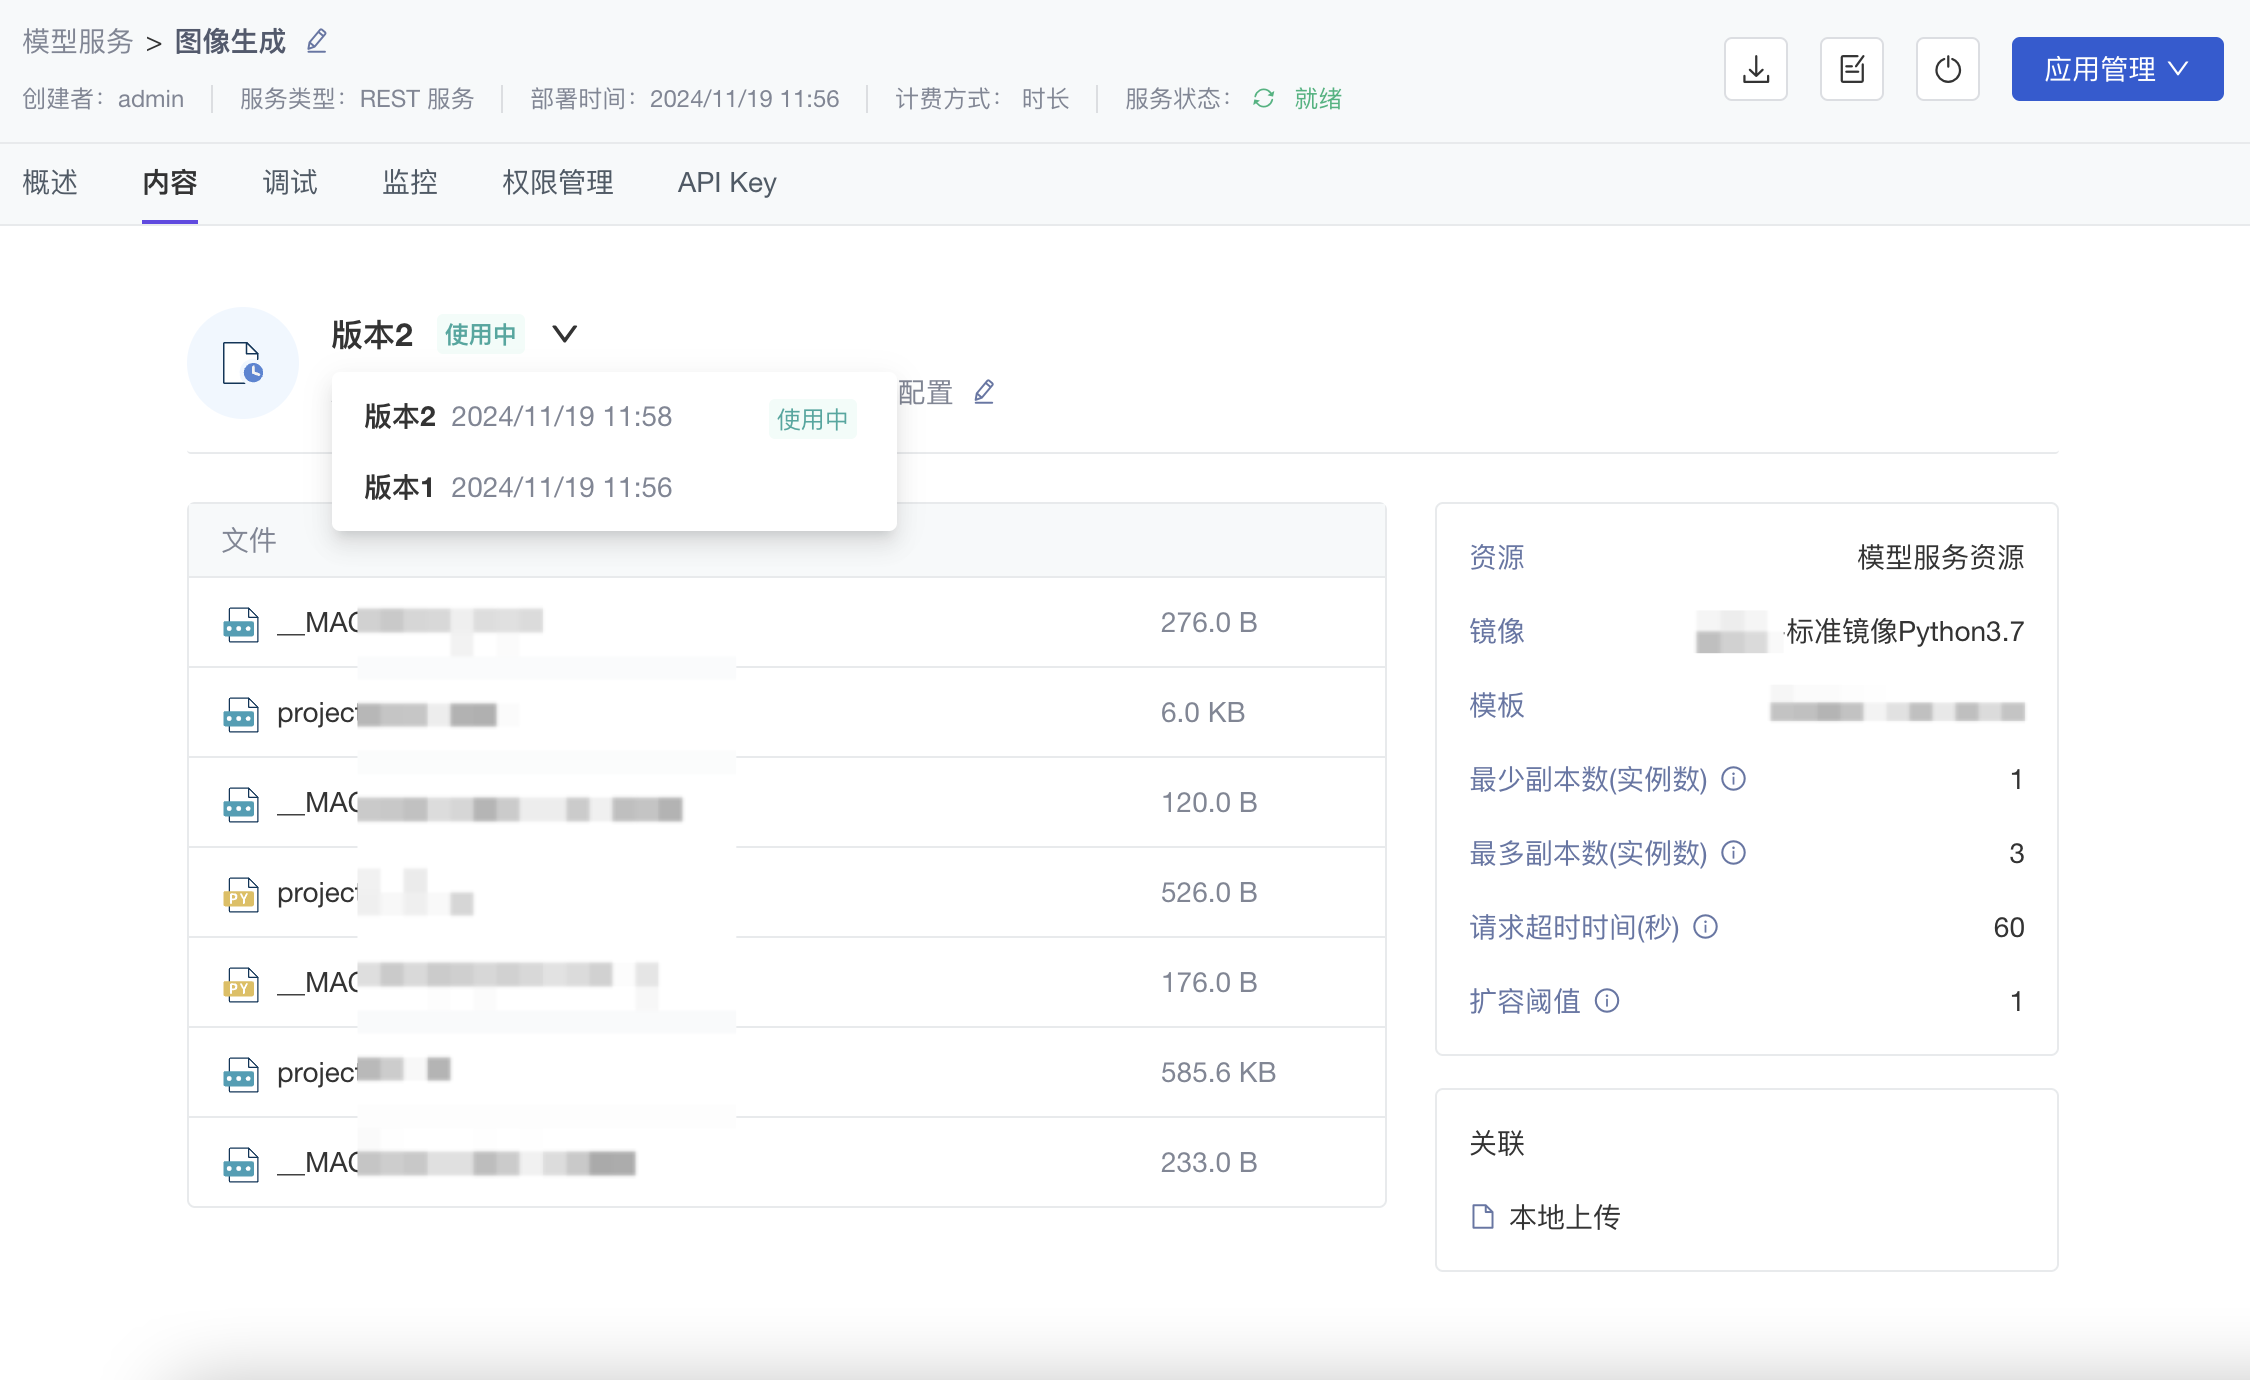Viewport: 2250px width, 1380px height.
Task: Click the 文件 table header
Action: pyautogui.click(x=249, y=540)
